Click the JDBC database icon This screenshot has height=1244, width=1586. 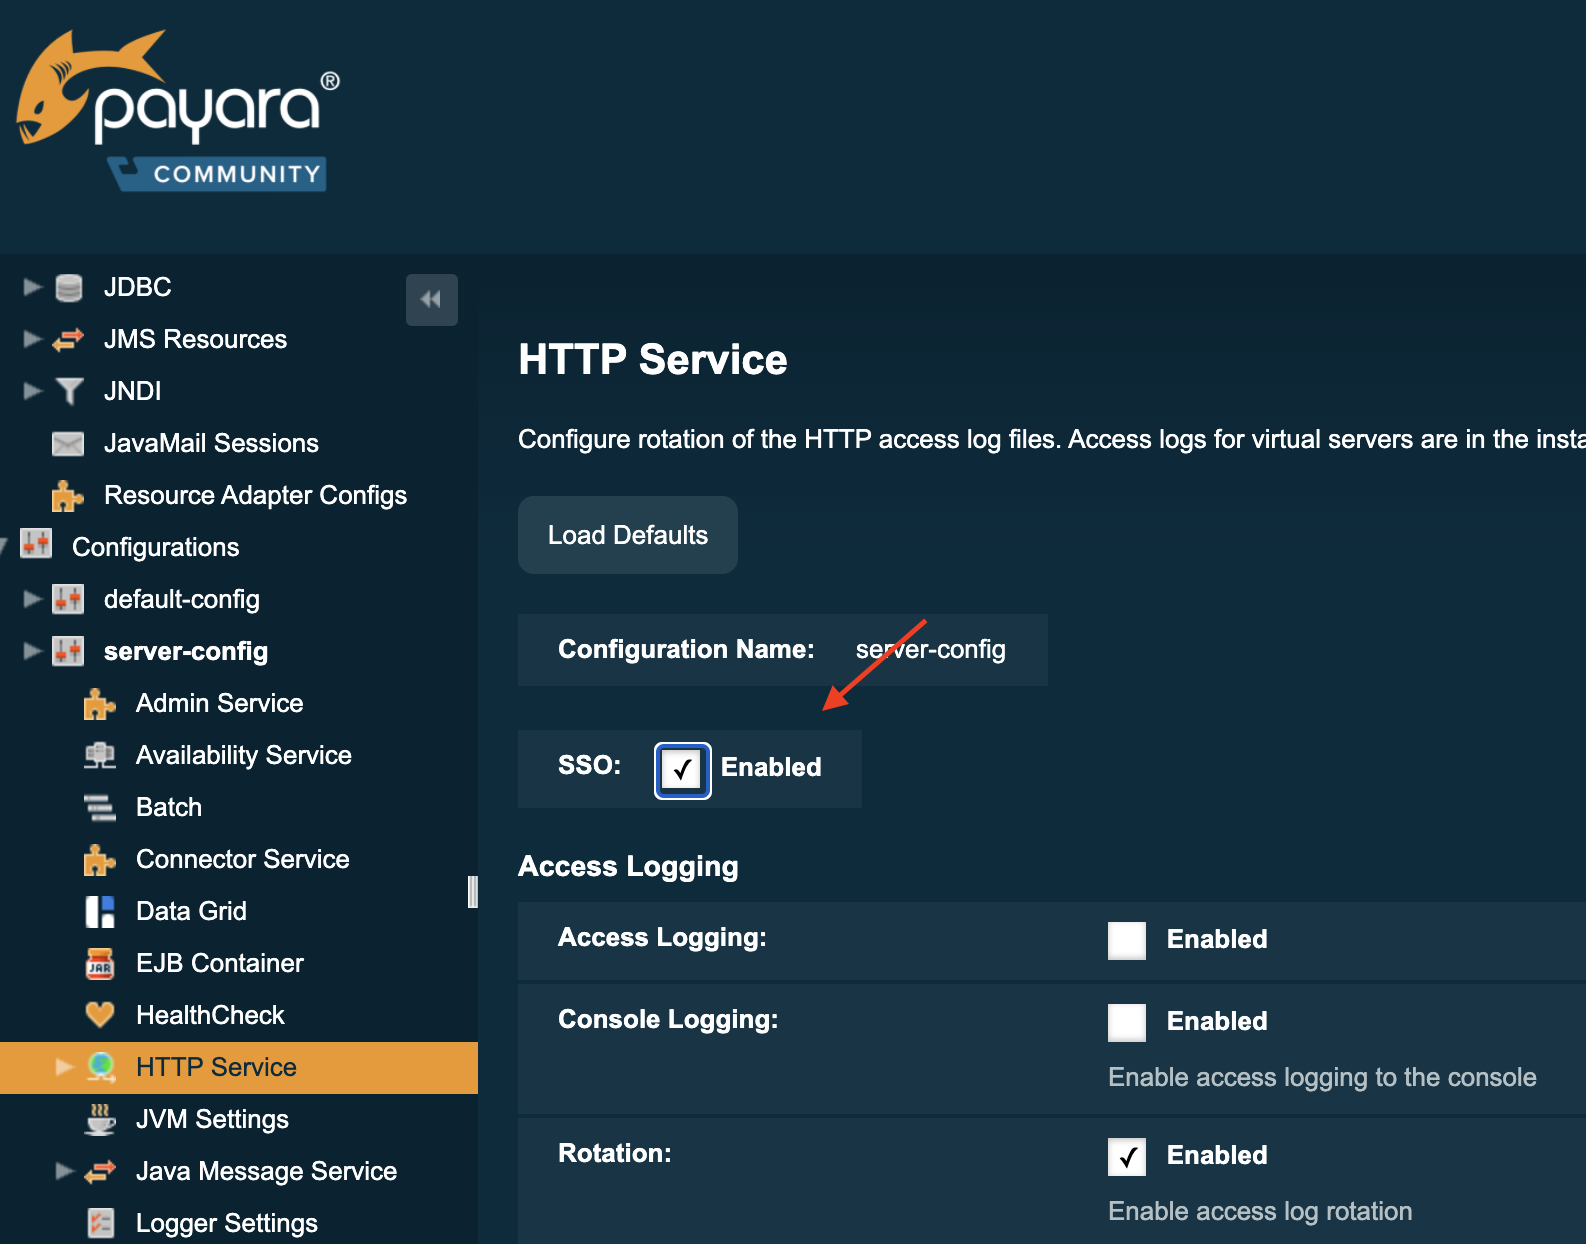coord(69,288)
